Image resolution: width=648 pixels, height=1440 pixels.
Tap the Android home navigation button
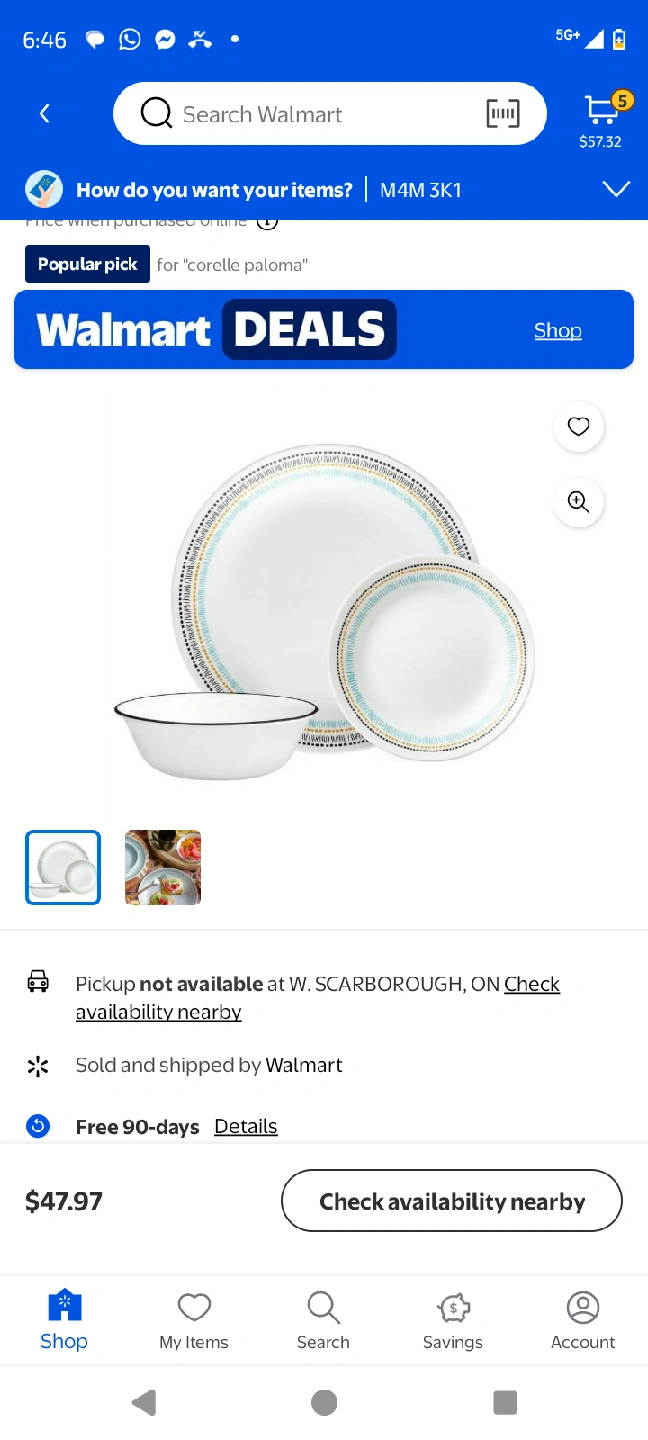click(324, 1403)
